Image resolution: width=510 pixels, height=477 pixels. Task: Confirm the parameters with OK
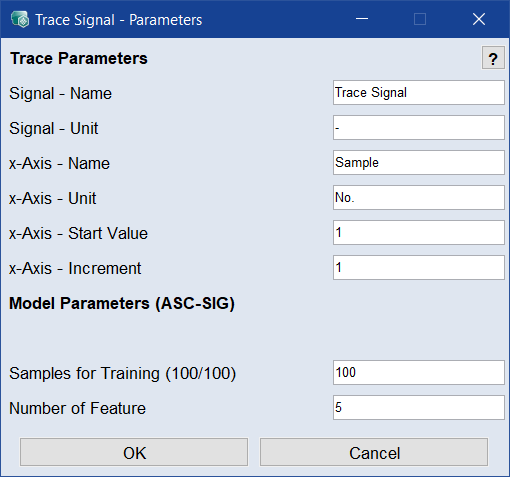(134, 452)
